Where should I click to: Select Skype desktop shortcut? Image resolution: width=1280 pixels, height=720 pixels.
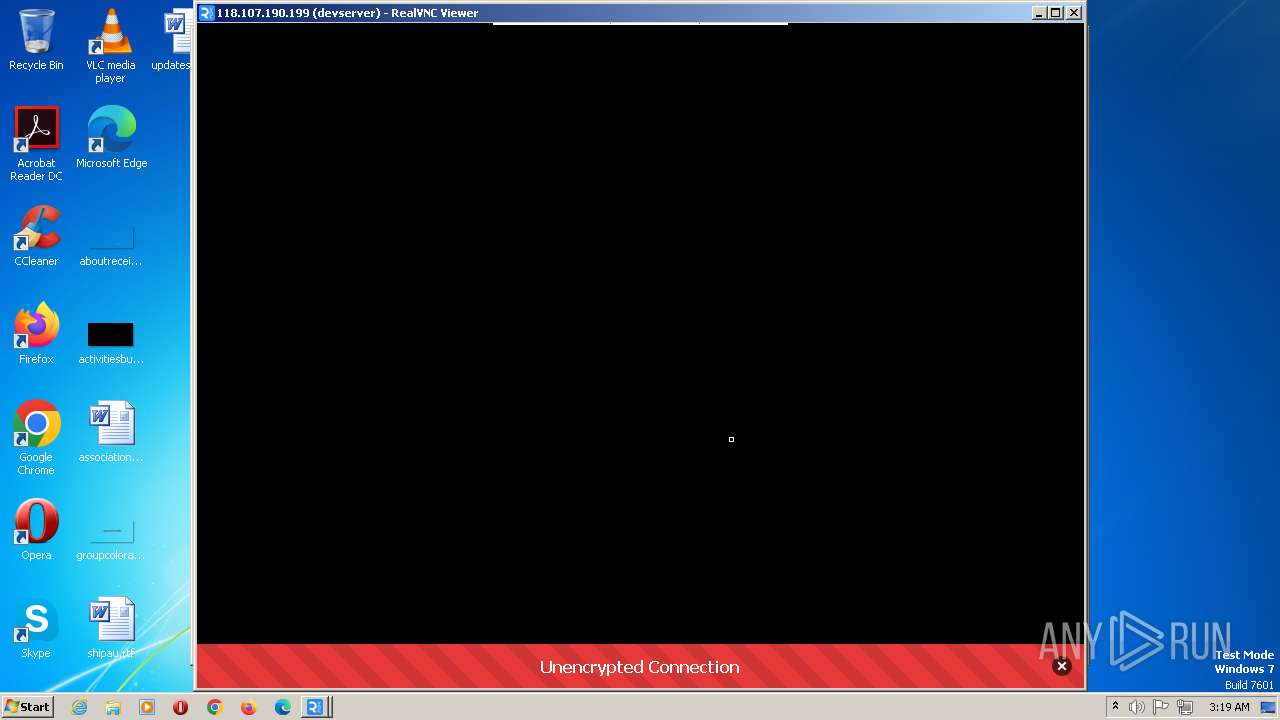click(36, 628)
